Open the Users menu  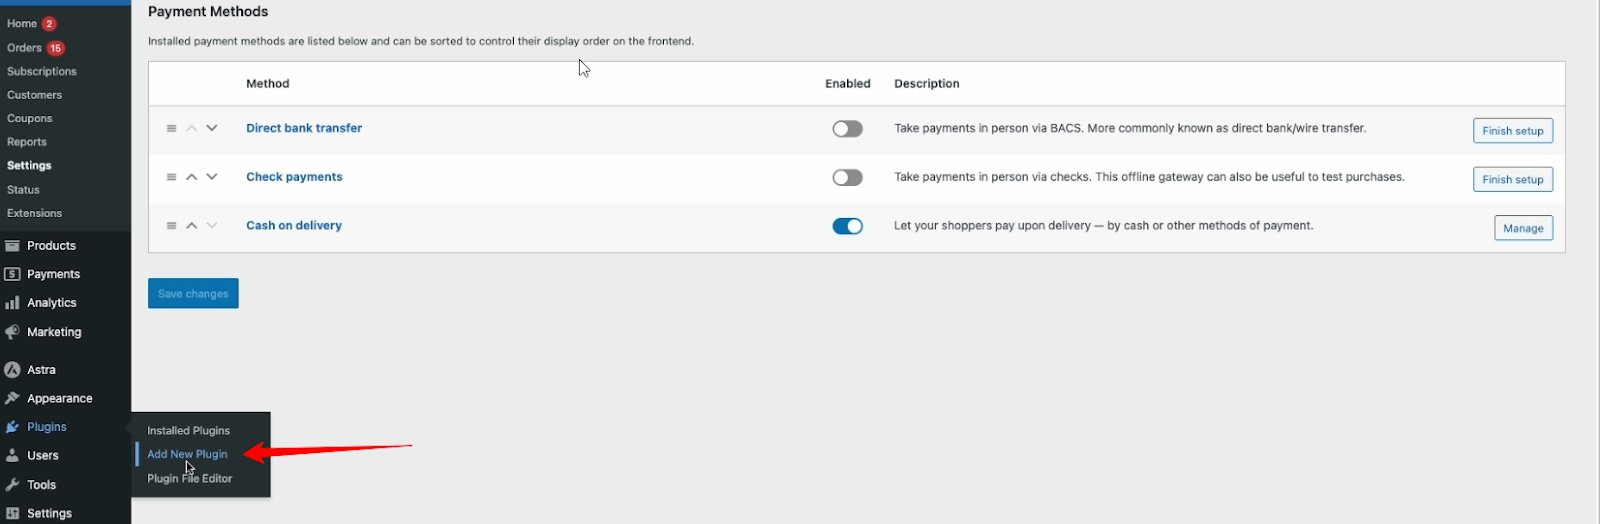tap(43, 455)
